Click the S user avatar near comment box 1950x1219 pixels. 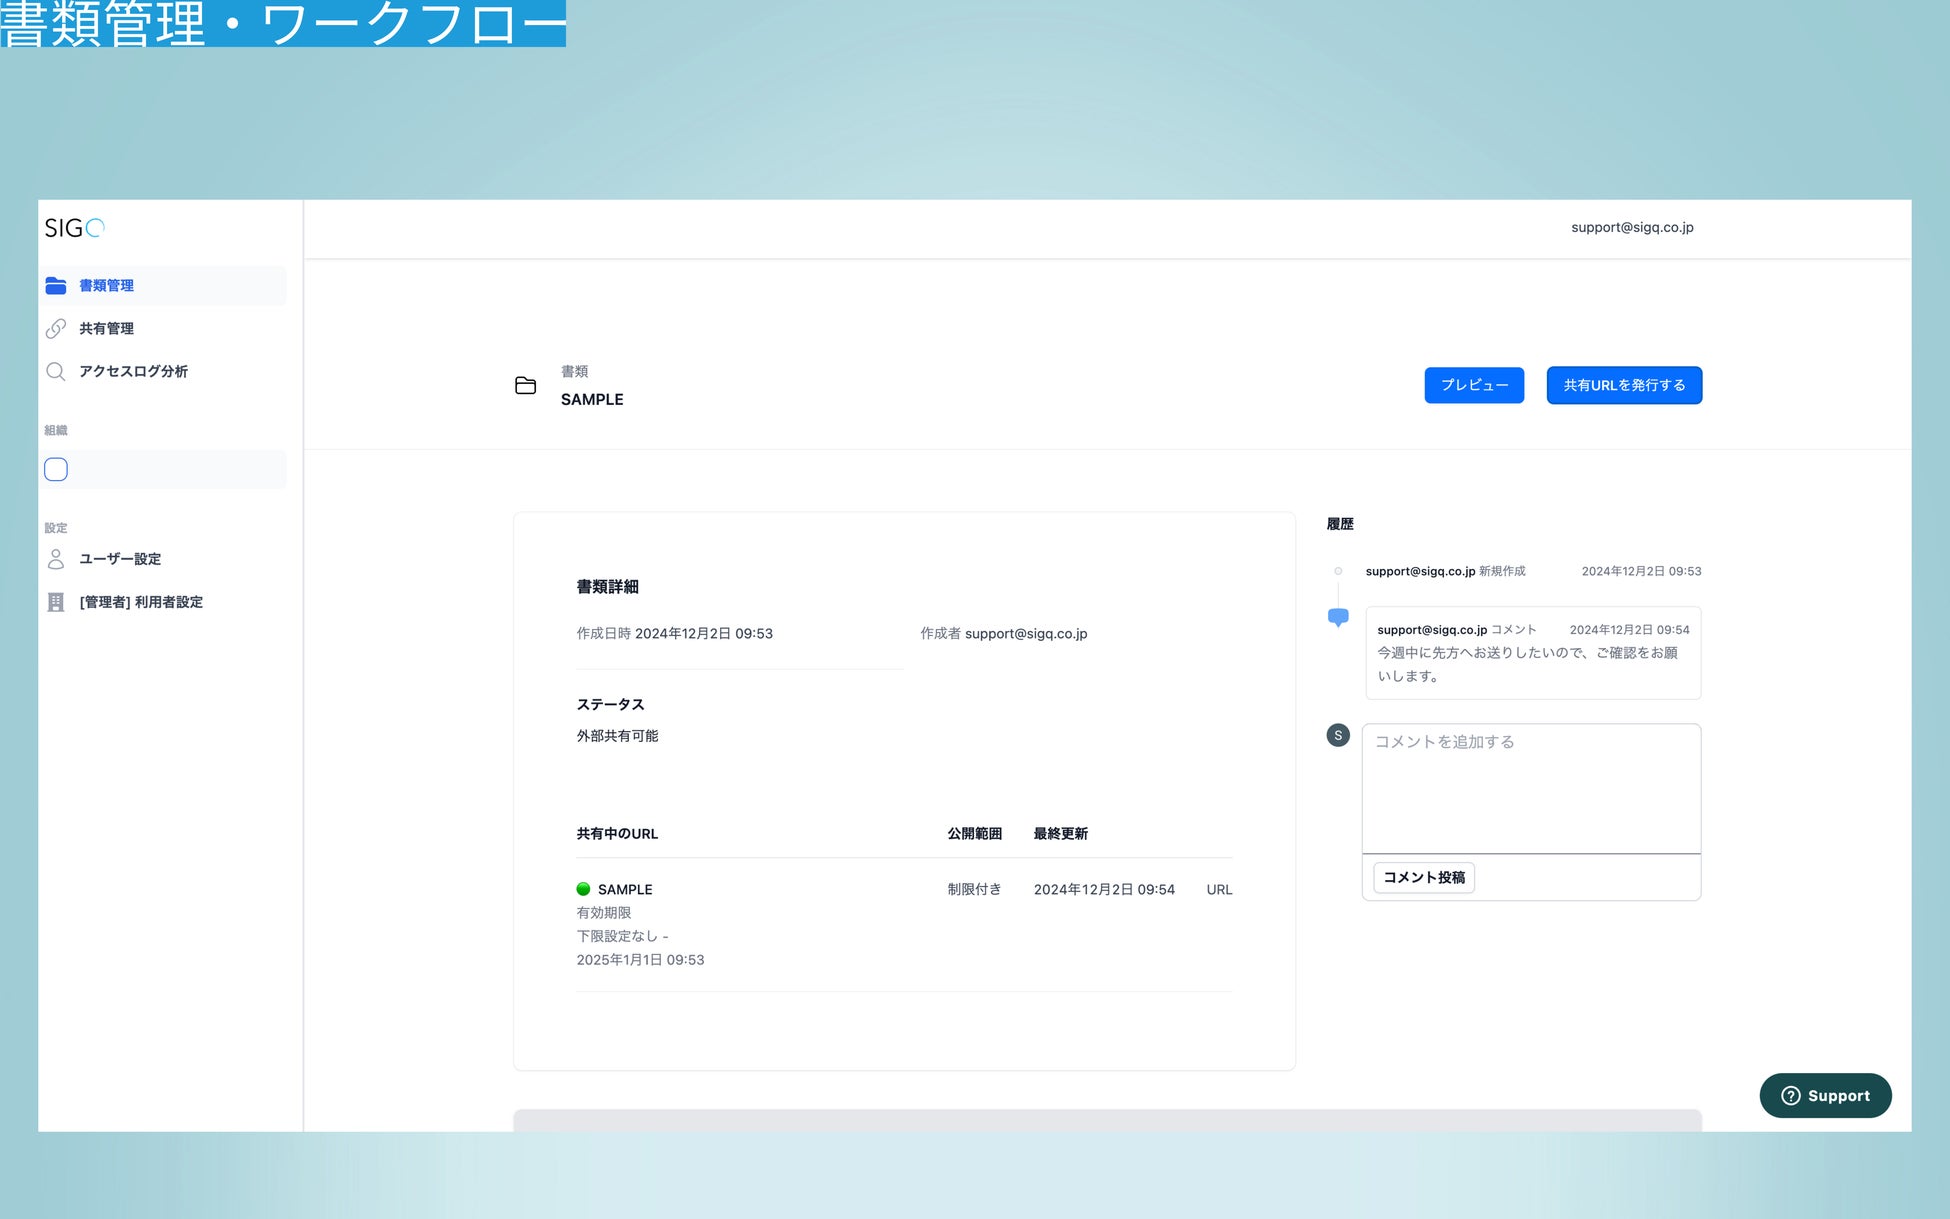click(x=1338, y=736)
